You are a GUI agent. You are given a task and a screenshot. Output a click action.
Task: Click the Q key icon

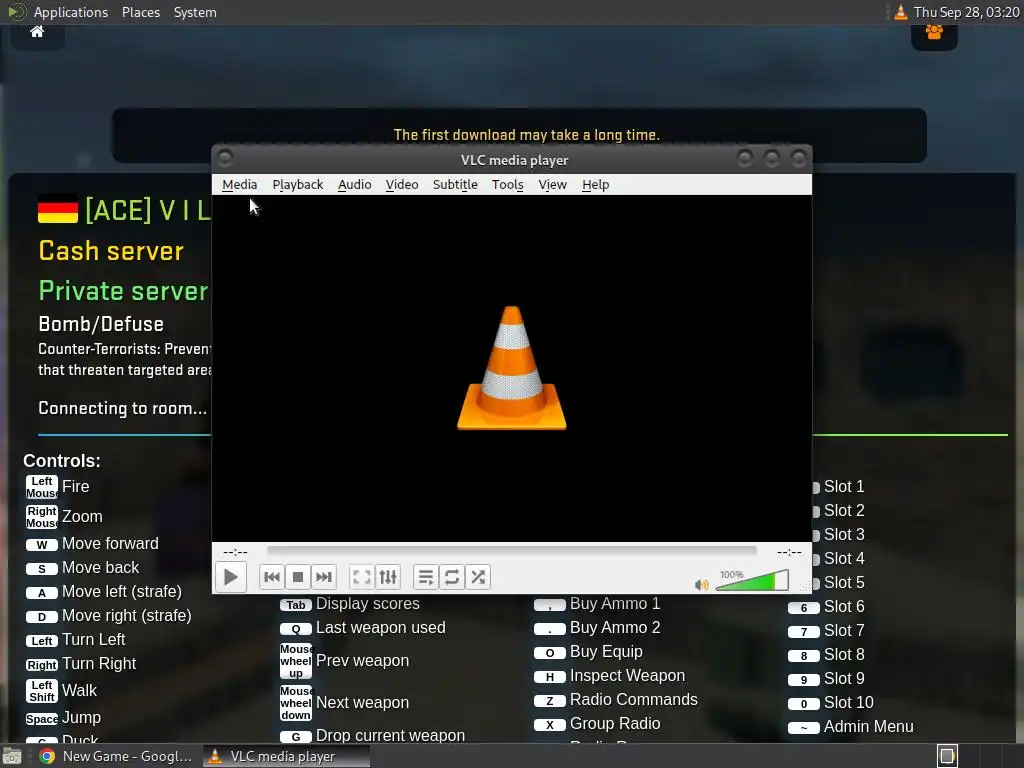click(x=296, y=630)
